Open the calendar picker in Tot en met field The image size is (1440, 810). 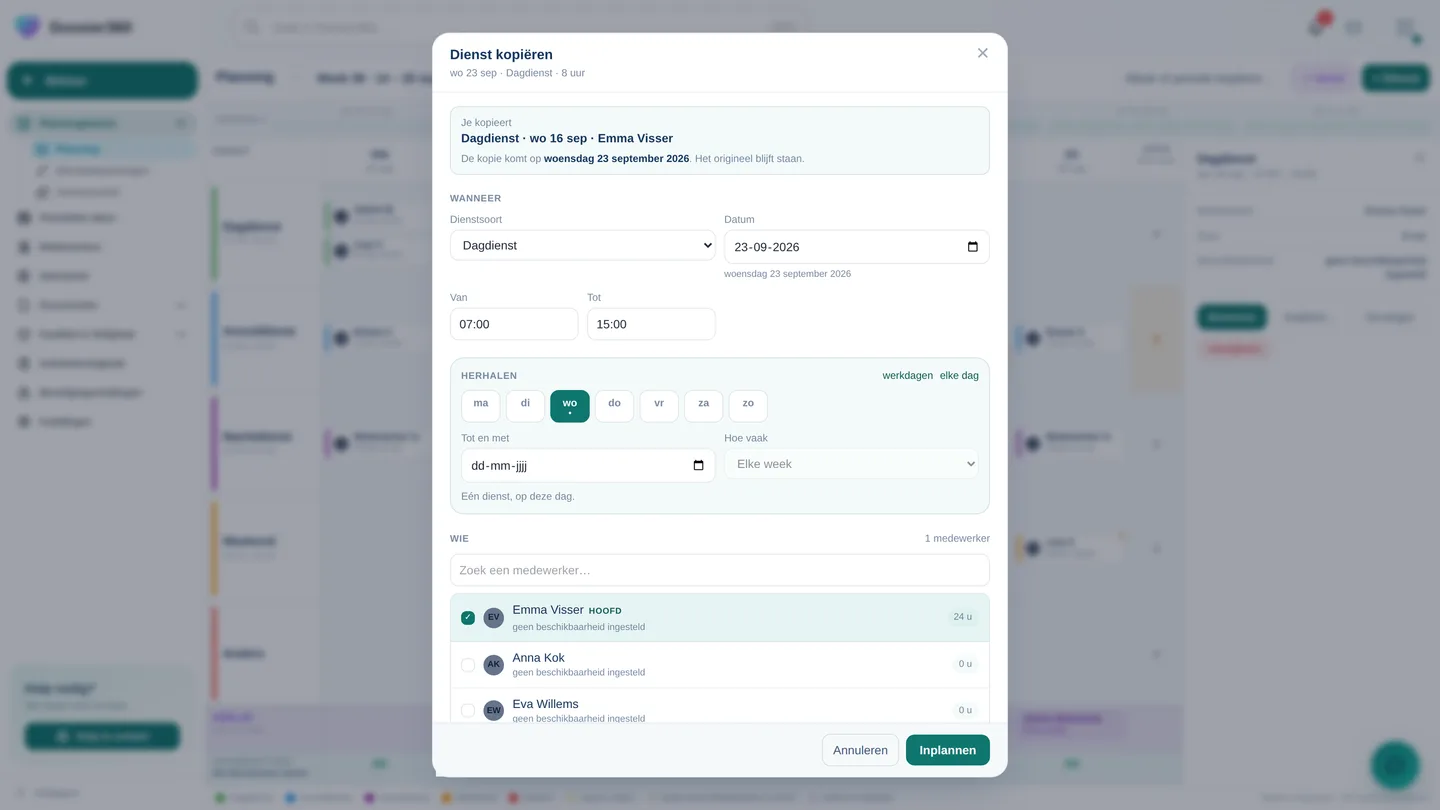pos(699,465)
